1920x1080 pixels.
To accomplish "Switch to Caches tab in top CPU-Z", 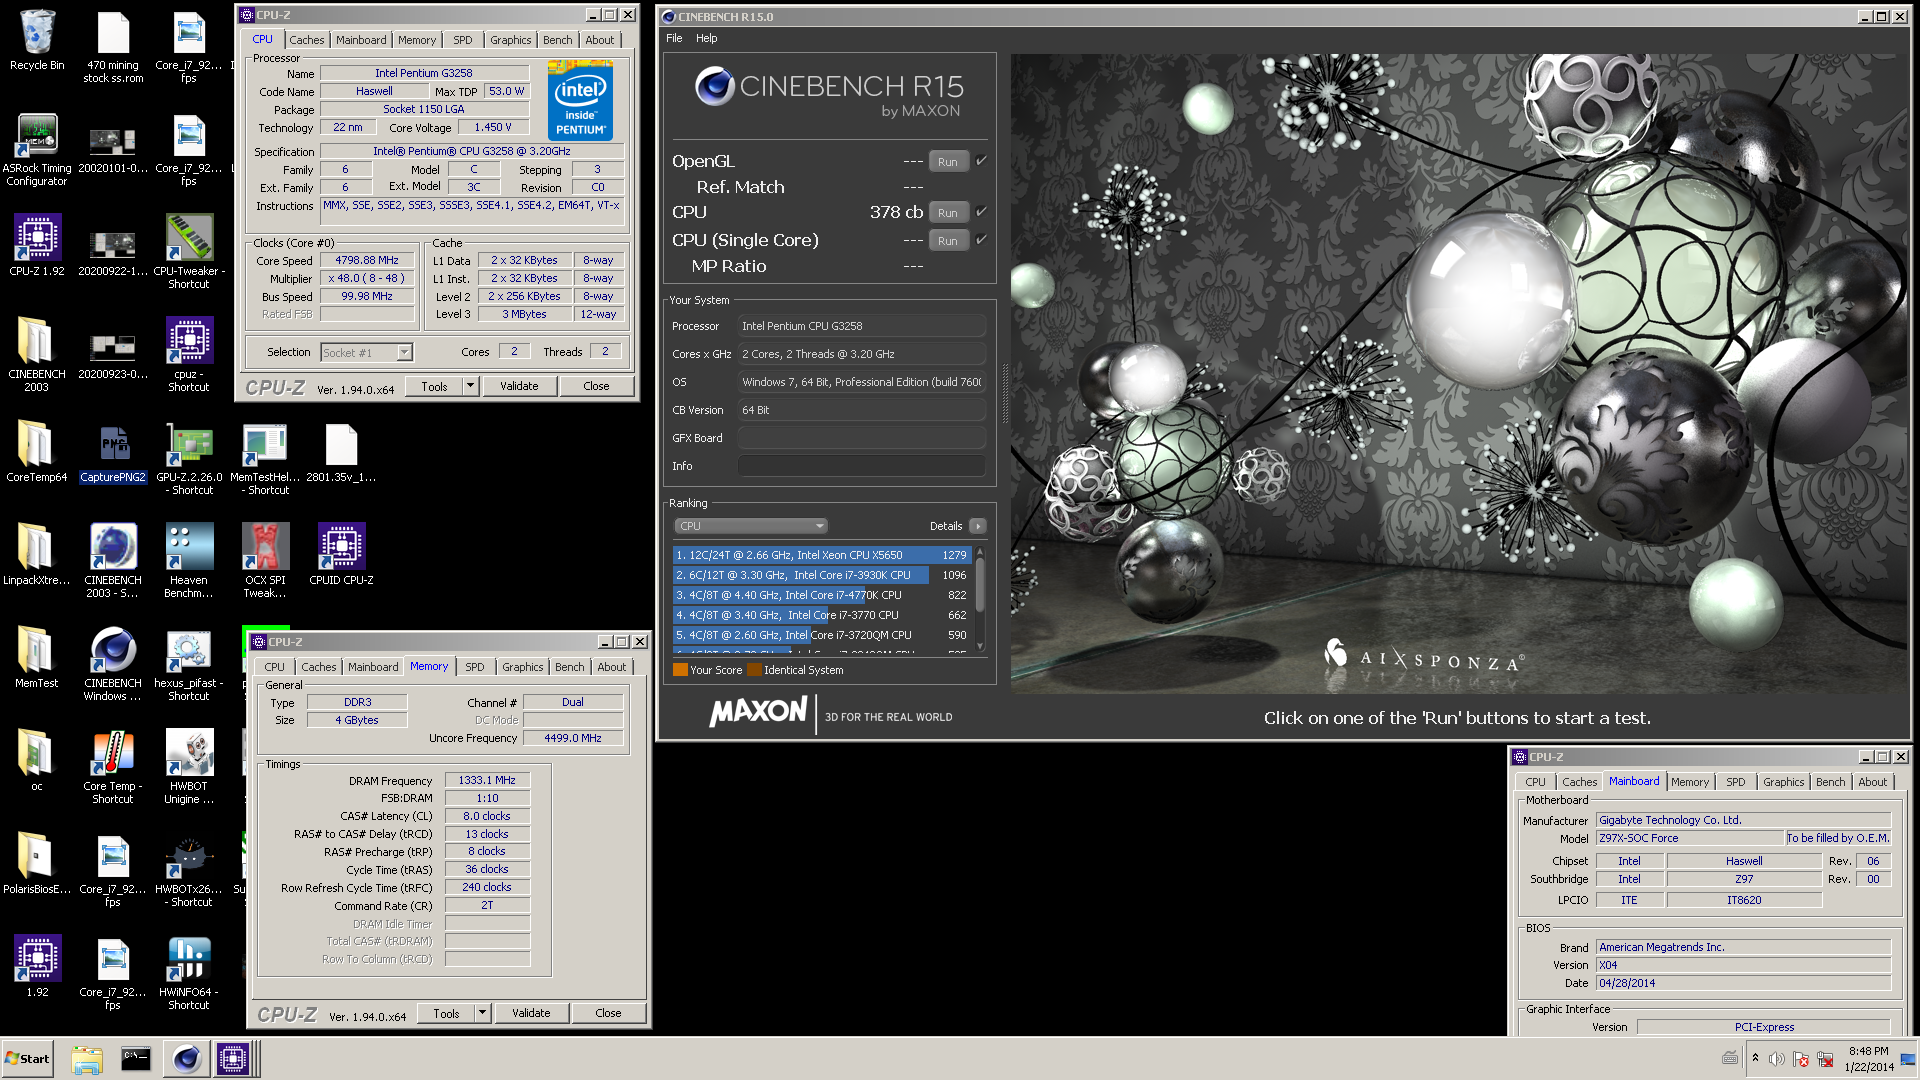I will (307, 40).
